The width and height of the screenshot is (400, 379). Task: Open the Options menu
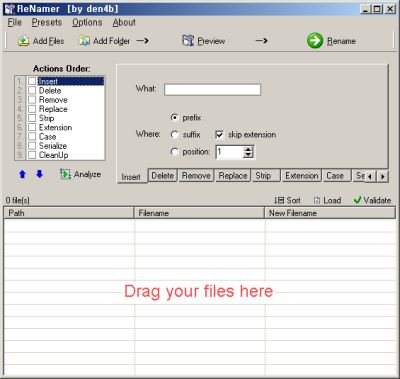(87, 22)
